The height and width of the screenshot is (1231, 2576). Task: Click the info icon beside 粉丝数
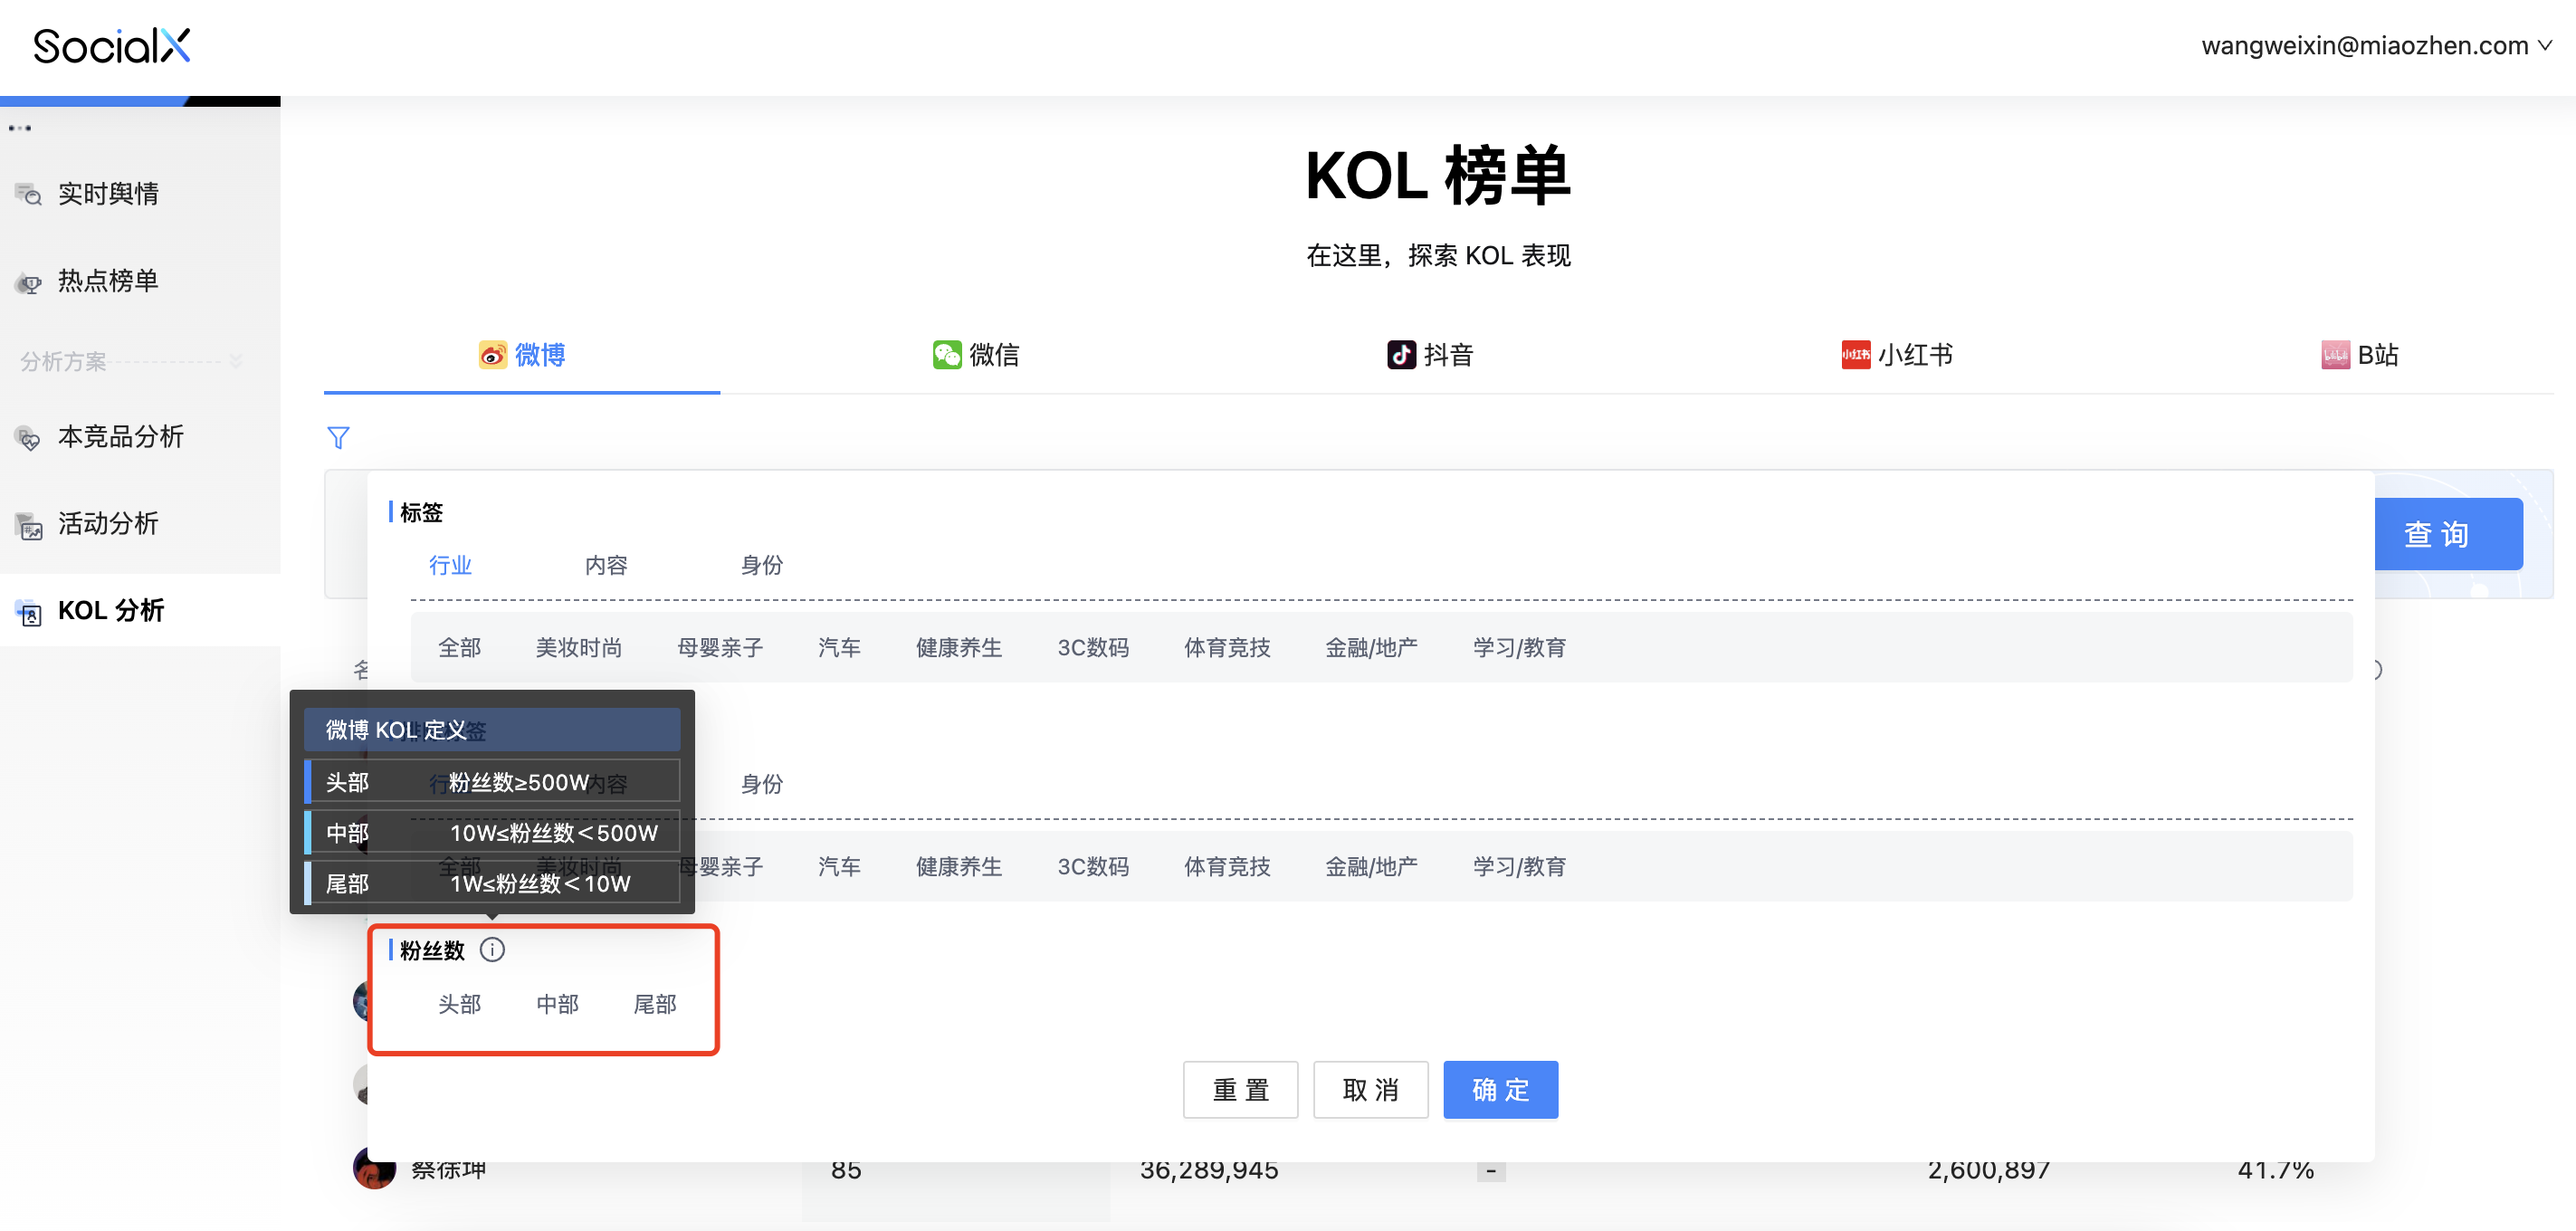[492, 950]
